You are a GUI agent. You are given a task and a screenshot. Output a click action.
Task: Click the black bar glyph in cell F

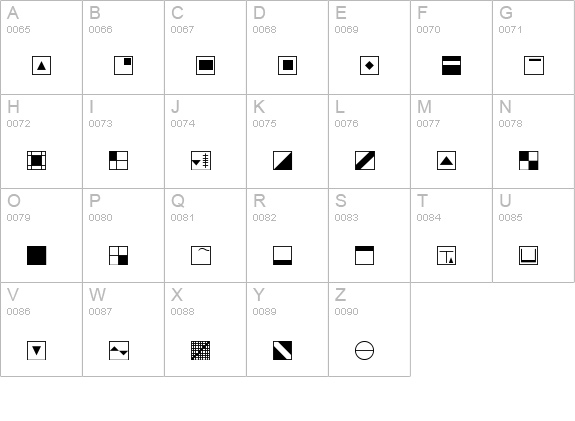(x=451, y=66)
